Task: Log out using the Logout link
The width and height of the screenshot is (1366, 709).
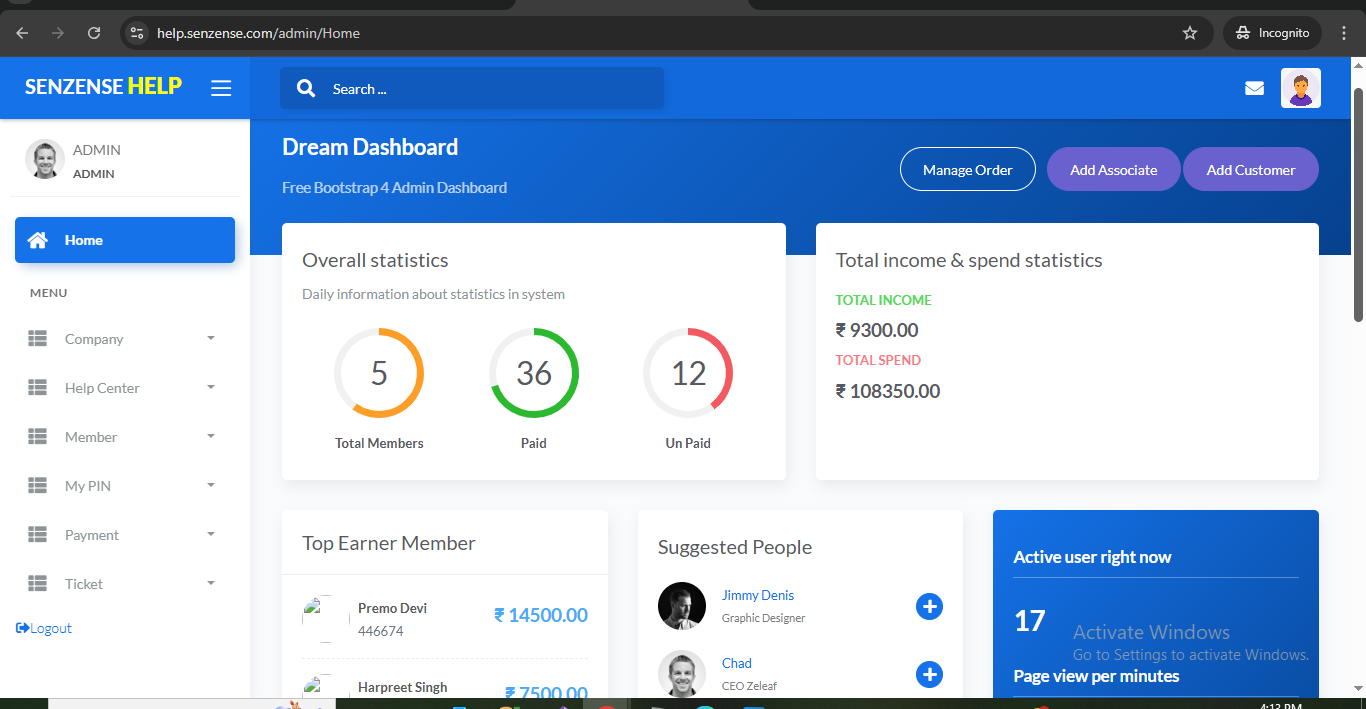Action: click(44, 628)
